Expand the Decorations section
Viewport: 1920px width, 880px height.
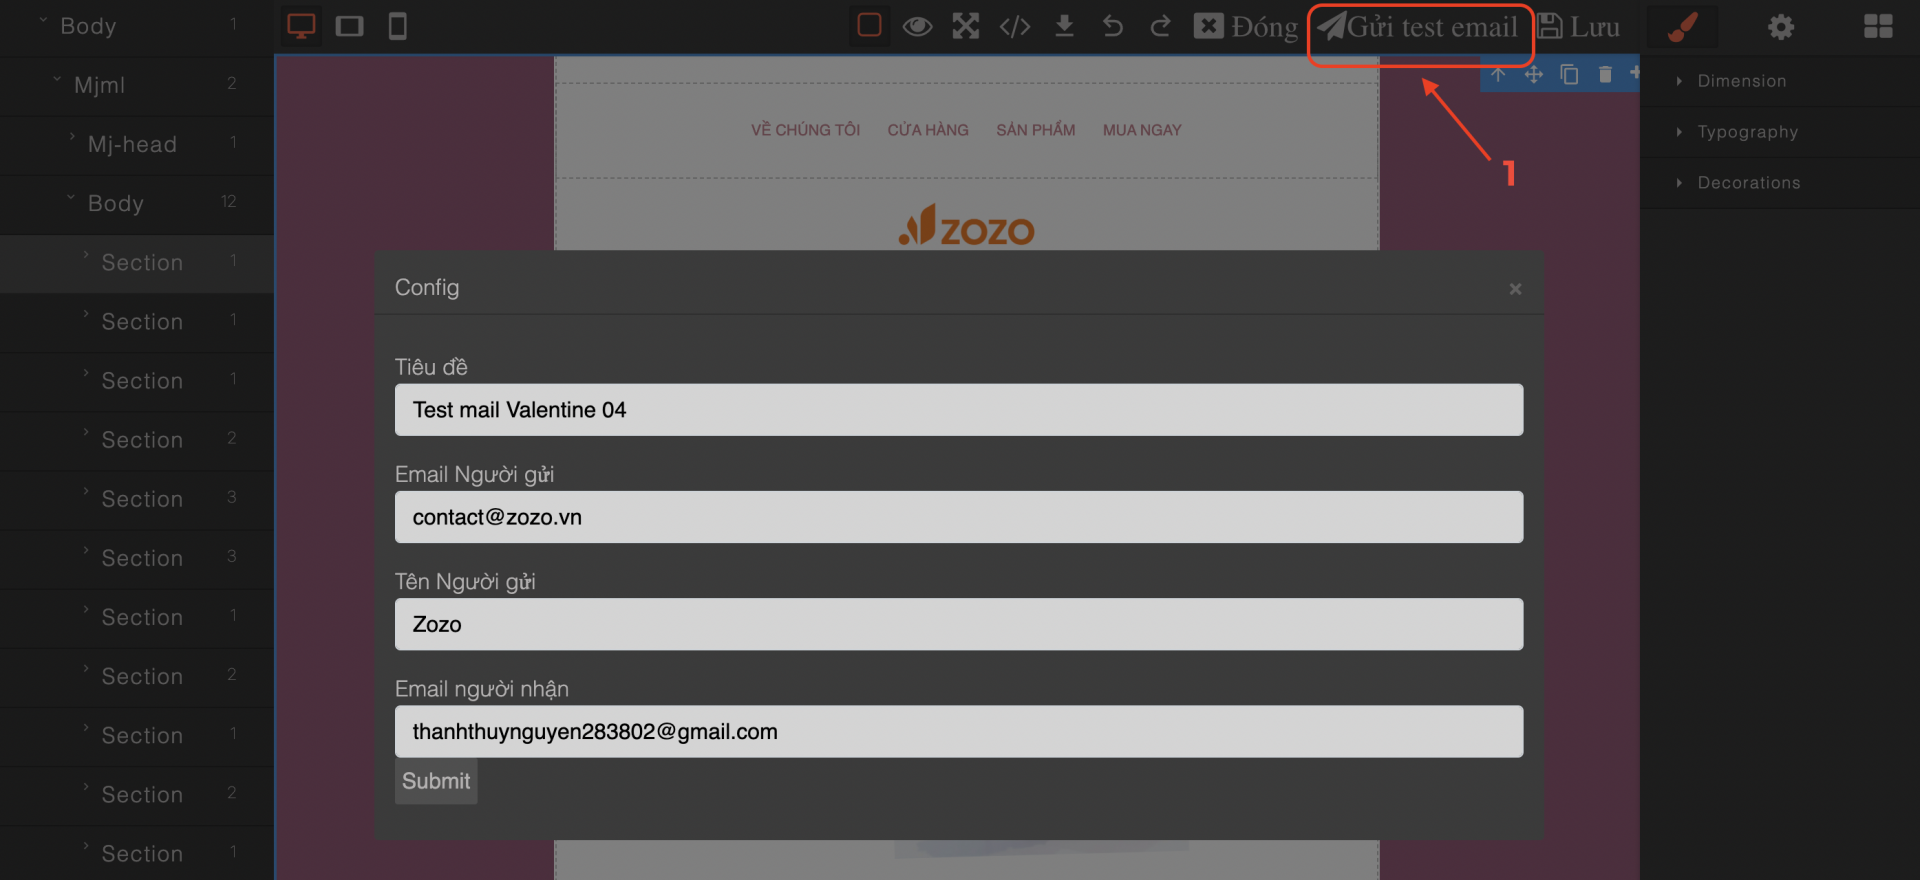pyautogui.click(x=1748, y=183)
